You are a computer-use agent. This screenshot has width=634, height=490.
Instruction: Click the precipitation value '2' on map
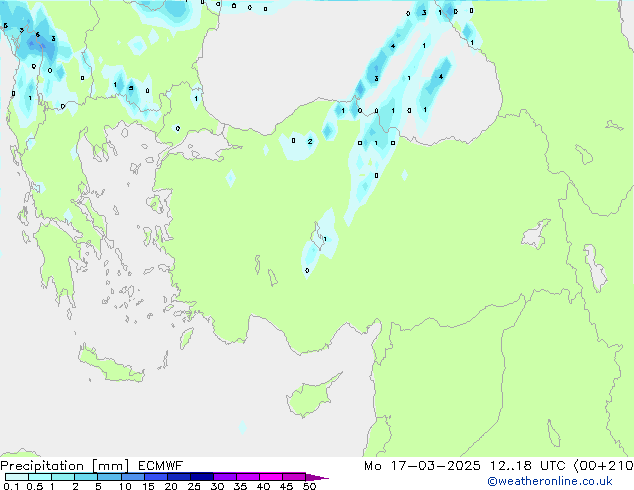tap(310, 142)
